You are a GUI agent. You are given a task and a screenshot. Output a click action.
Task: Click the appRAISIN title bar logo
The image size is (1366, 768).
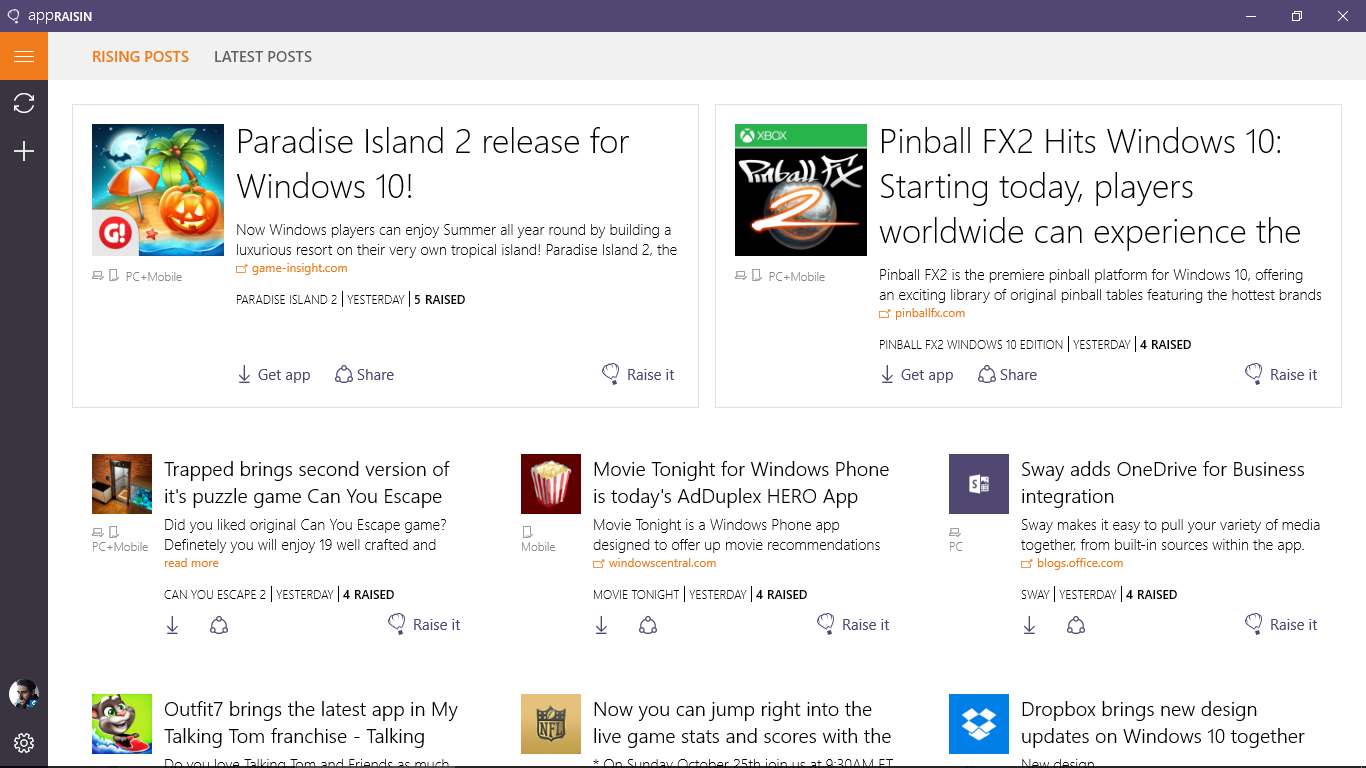[x=50, y=16]
